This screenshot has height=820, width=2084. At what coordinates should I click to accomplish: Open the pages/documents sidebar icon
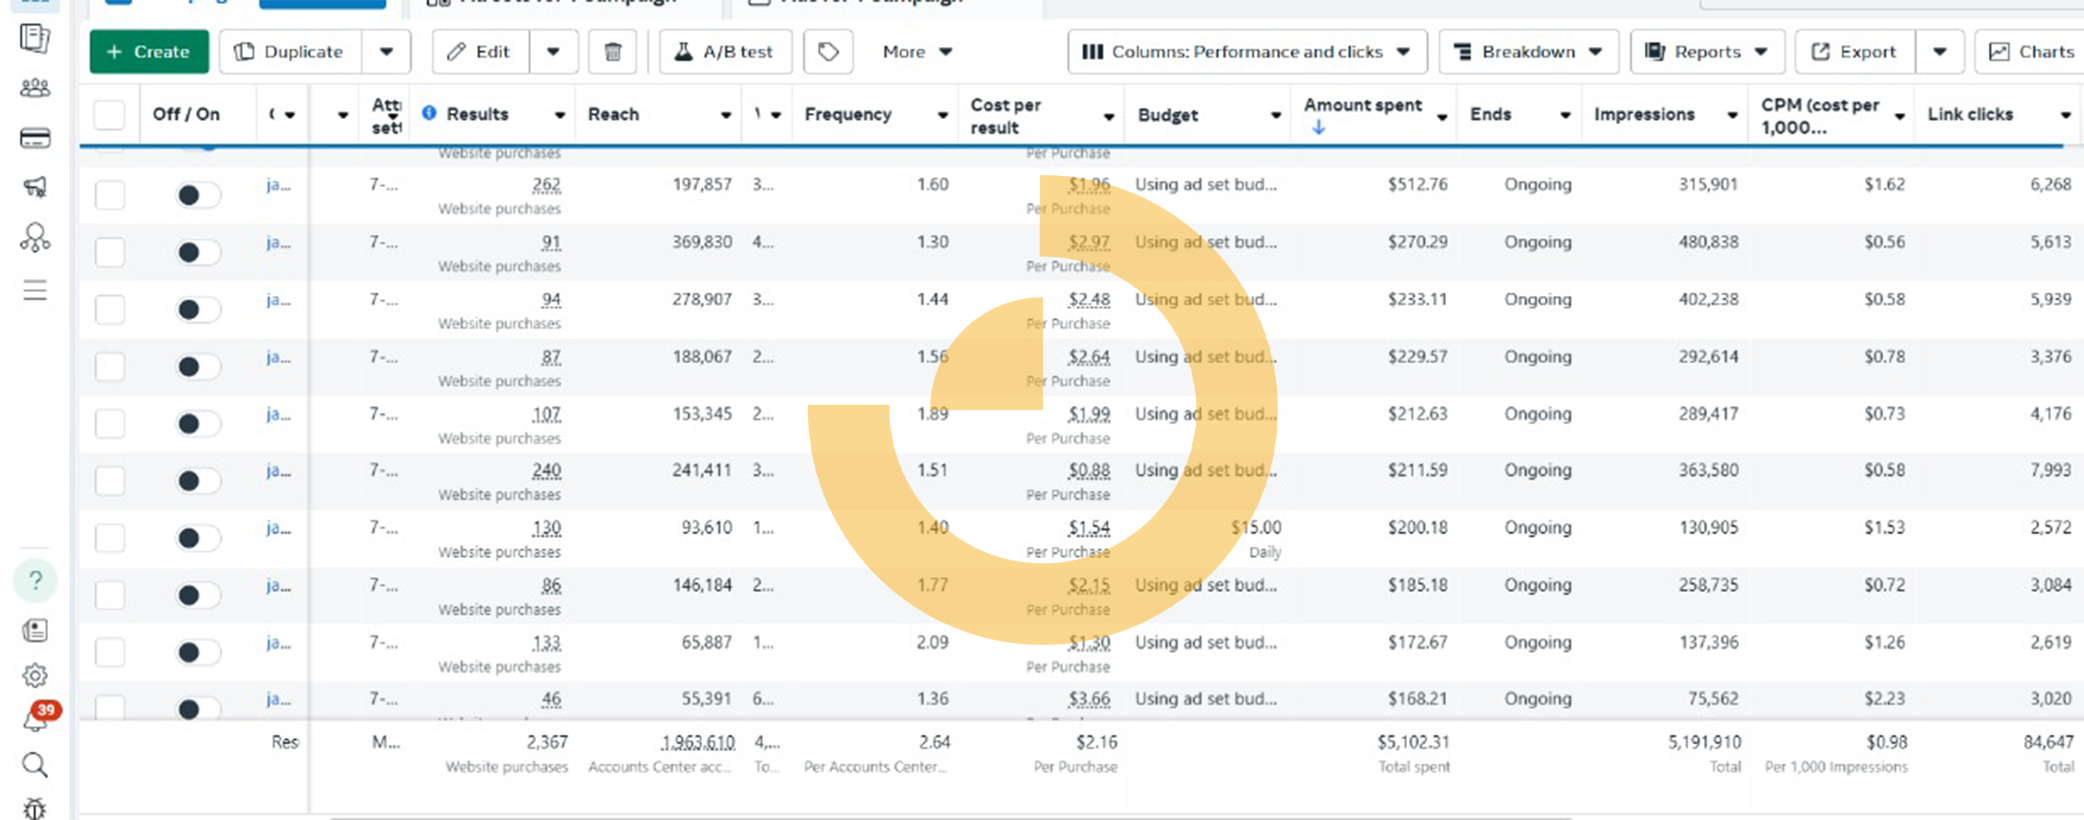point(35,39)
